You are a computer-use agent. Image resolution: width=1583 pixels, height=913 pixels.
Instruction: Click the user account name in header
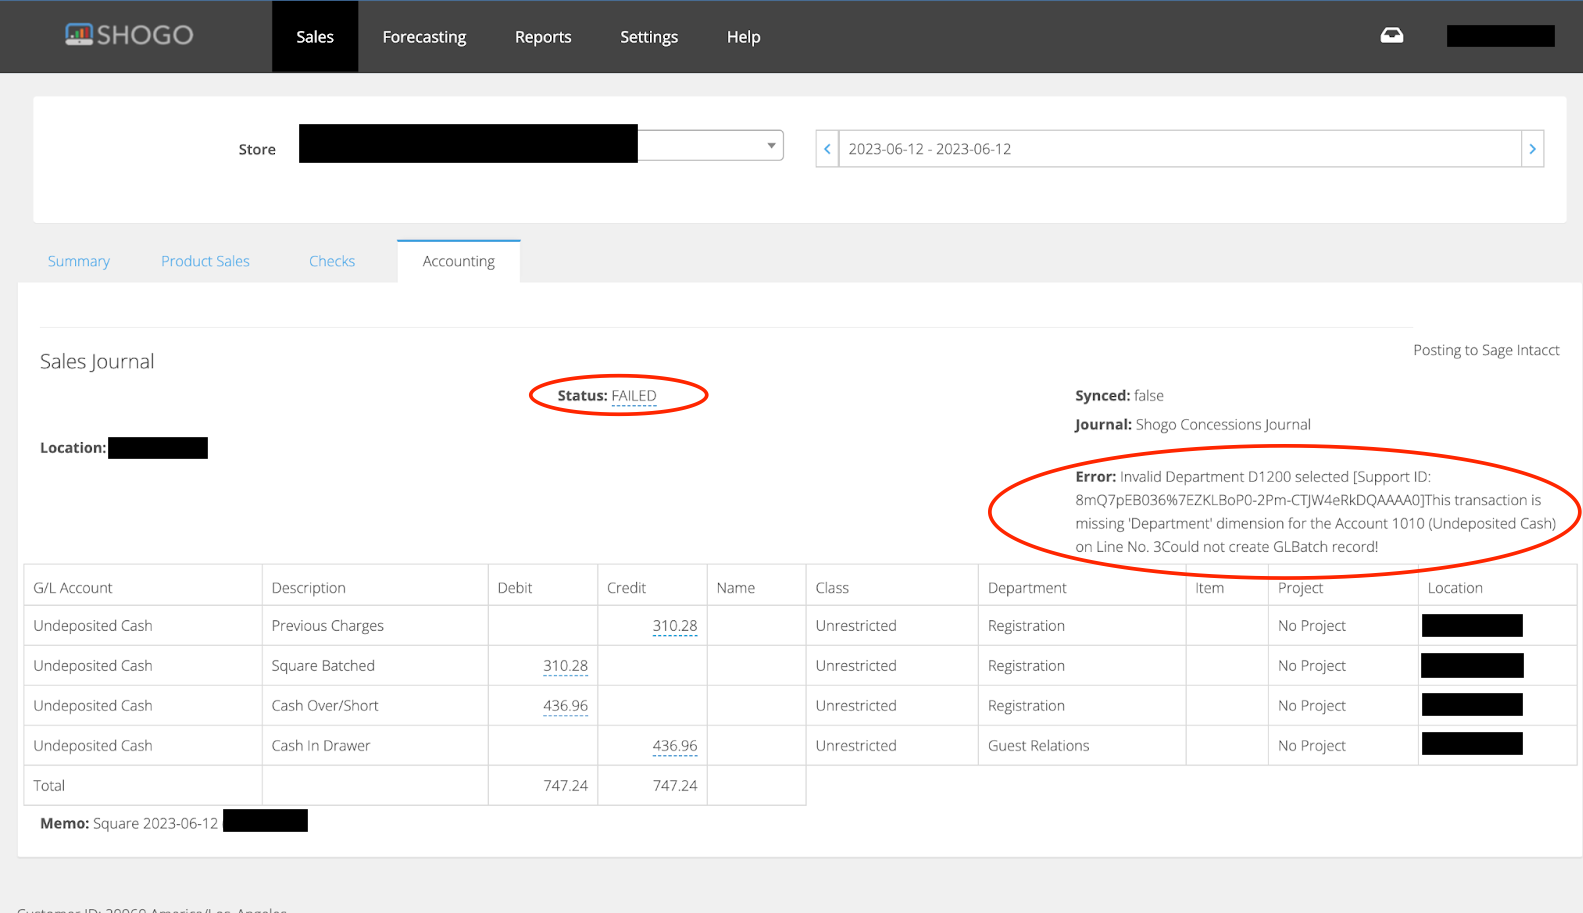pos(1500,36)
